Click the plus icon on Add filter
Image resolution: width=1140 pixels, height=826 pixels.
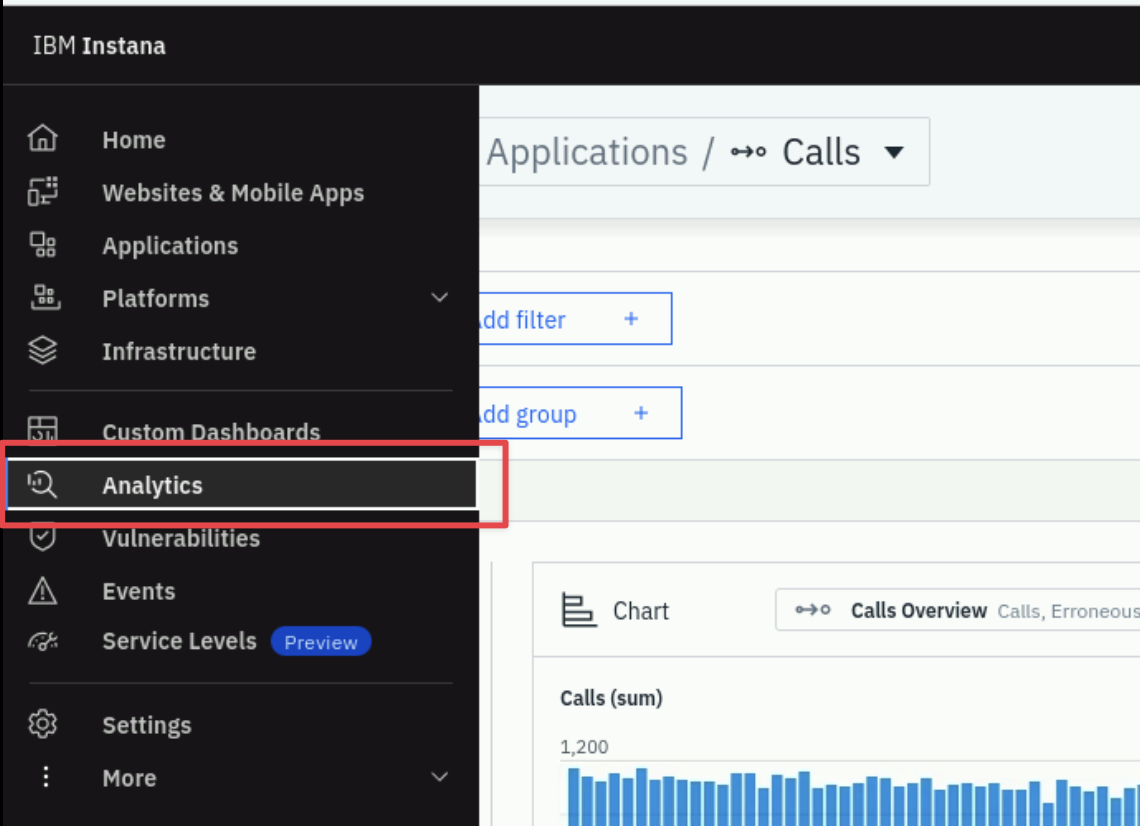(x=631, y=318)
